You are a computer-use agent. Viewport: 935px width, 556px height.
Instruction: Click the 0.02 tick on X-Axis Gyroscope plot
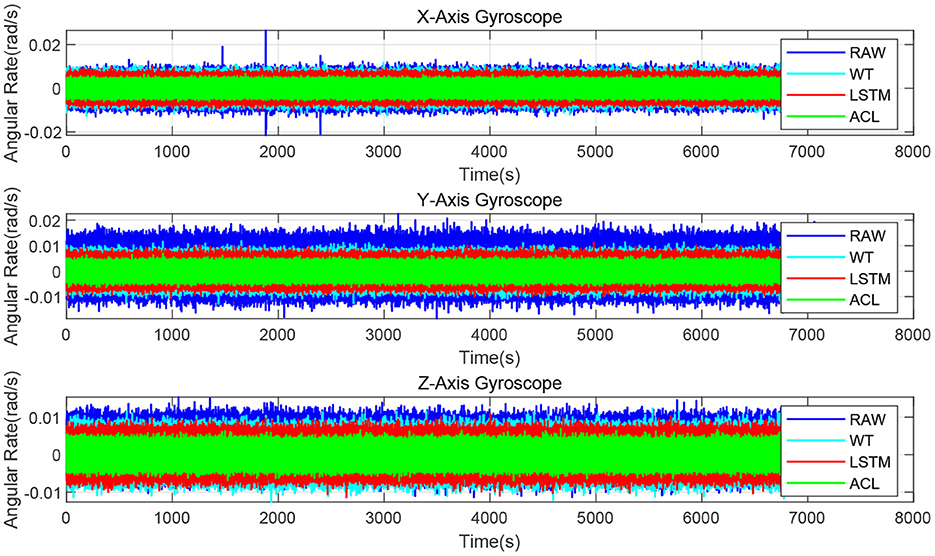pyautogui.click(x=45, y=45)
